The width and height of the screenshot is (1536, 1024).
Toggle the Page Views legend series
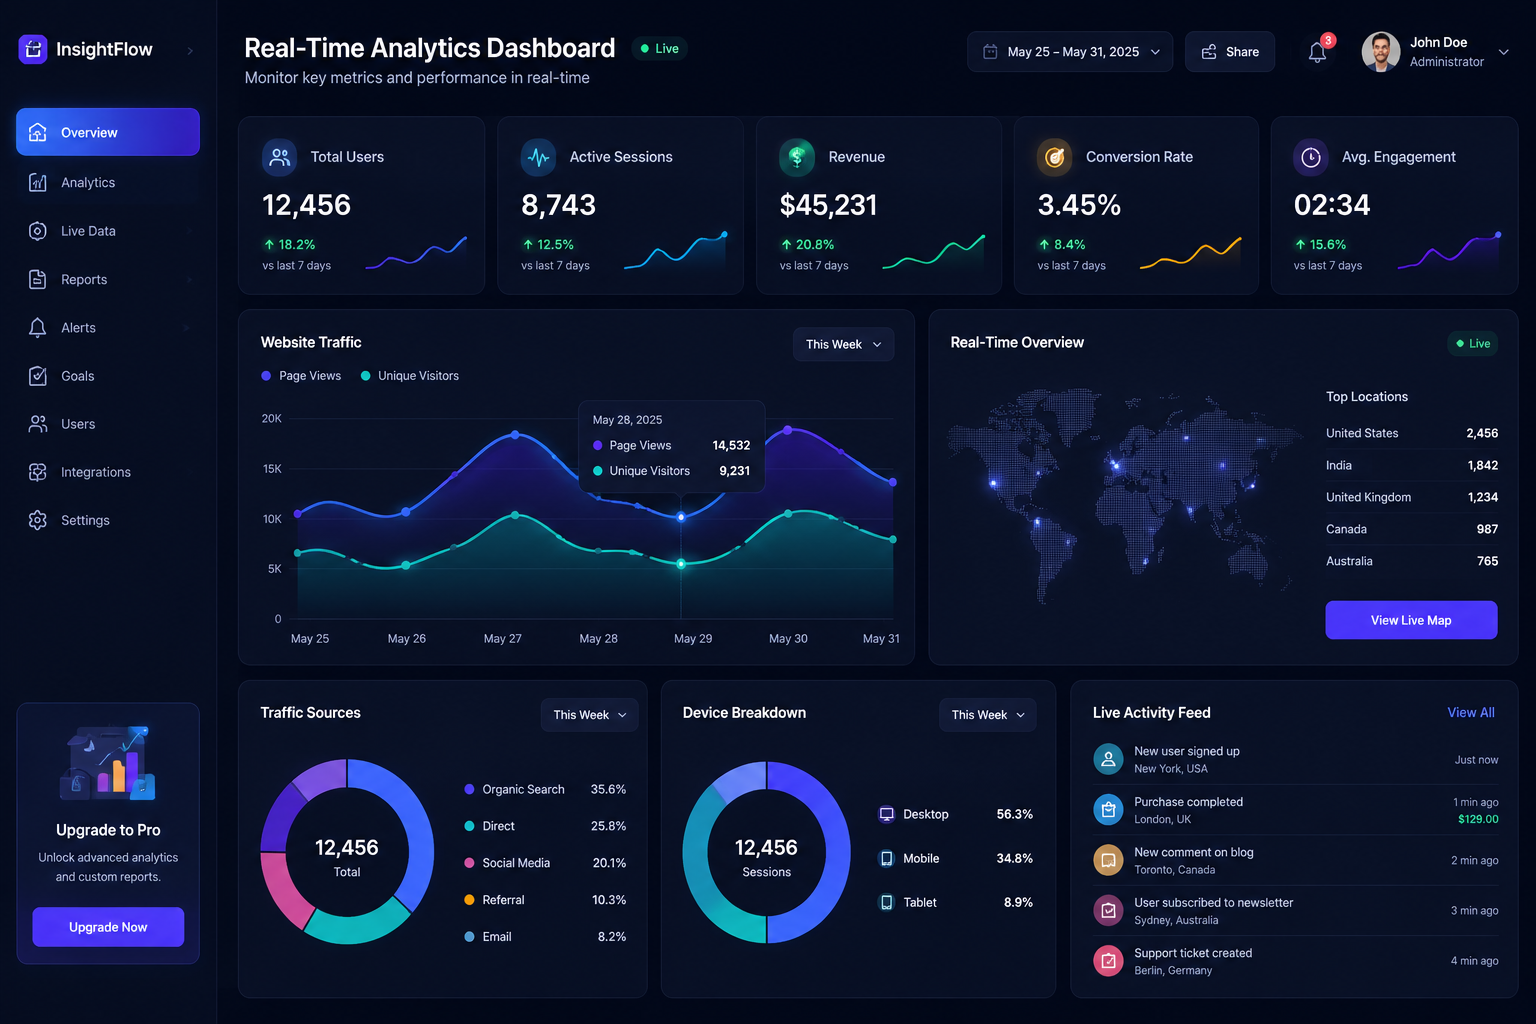click(301, 376)
